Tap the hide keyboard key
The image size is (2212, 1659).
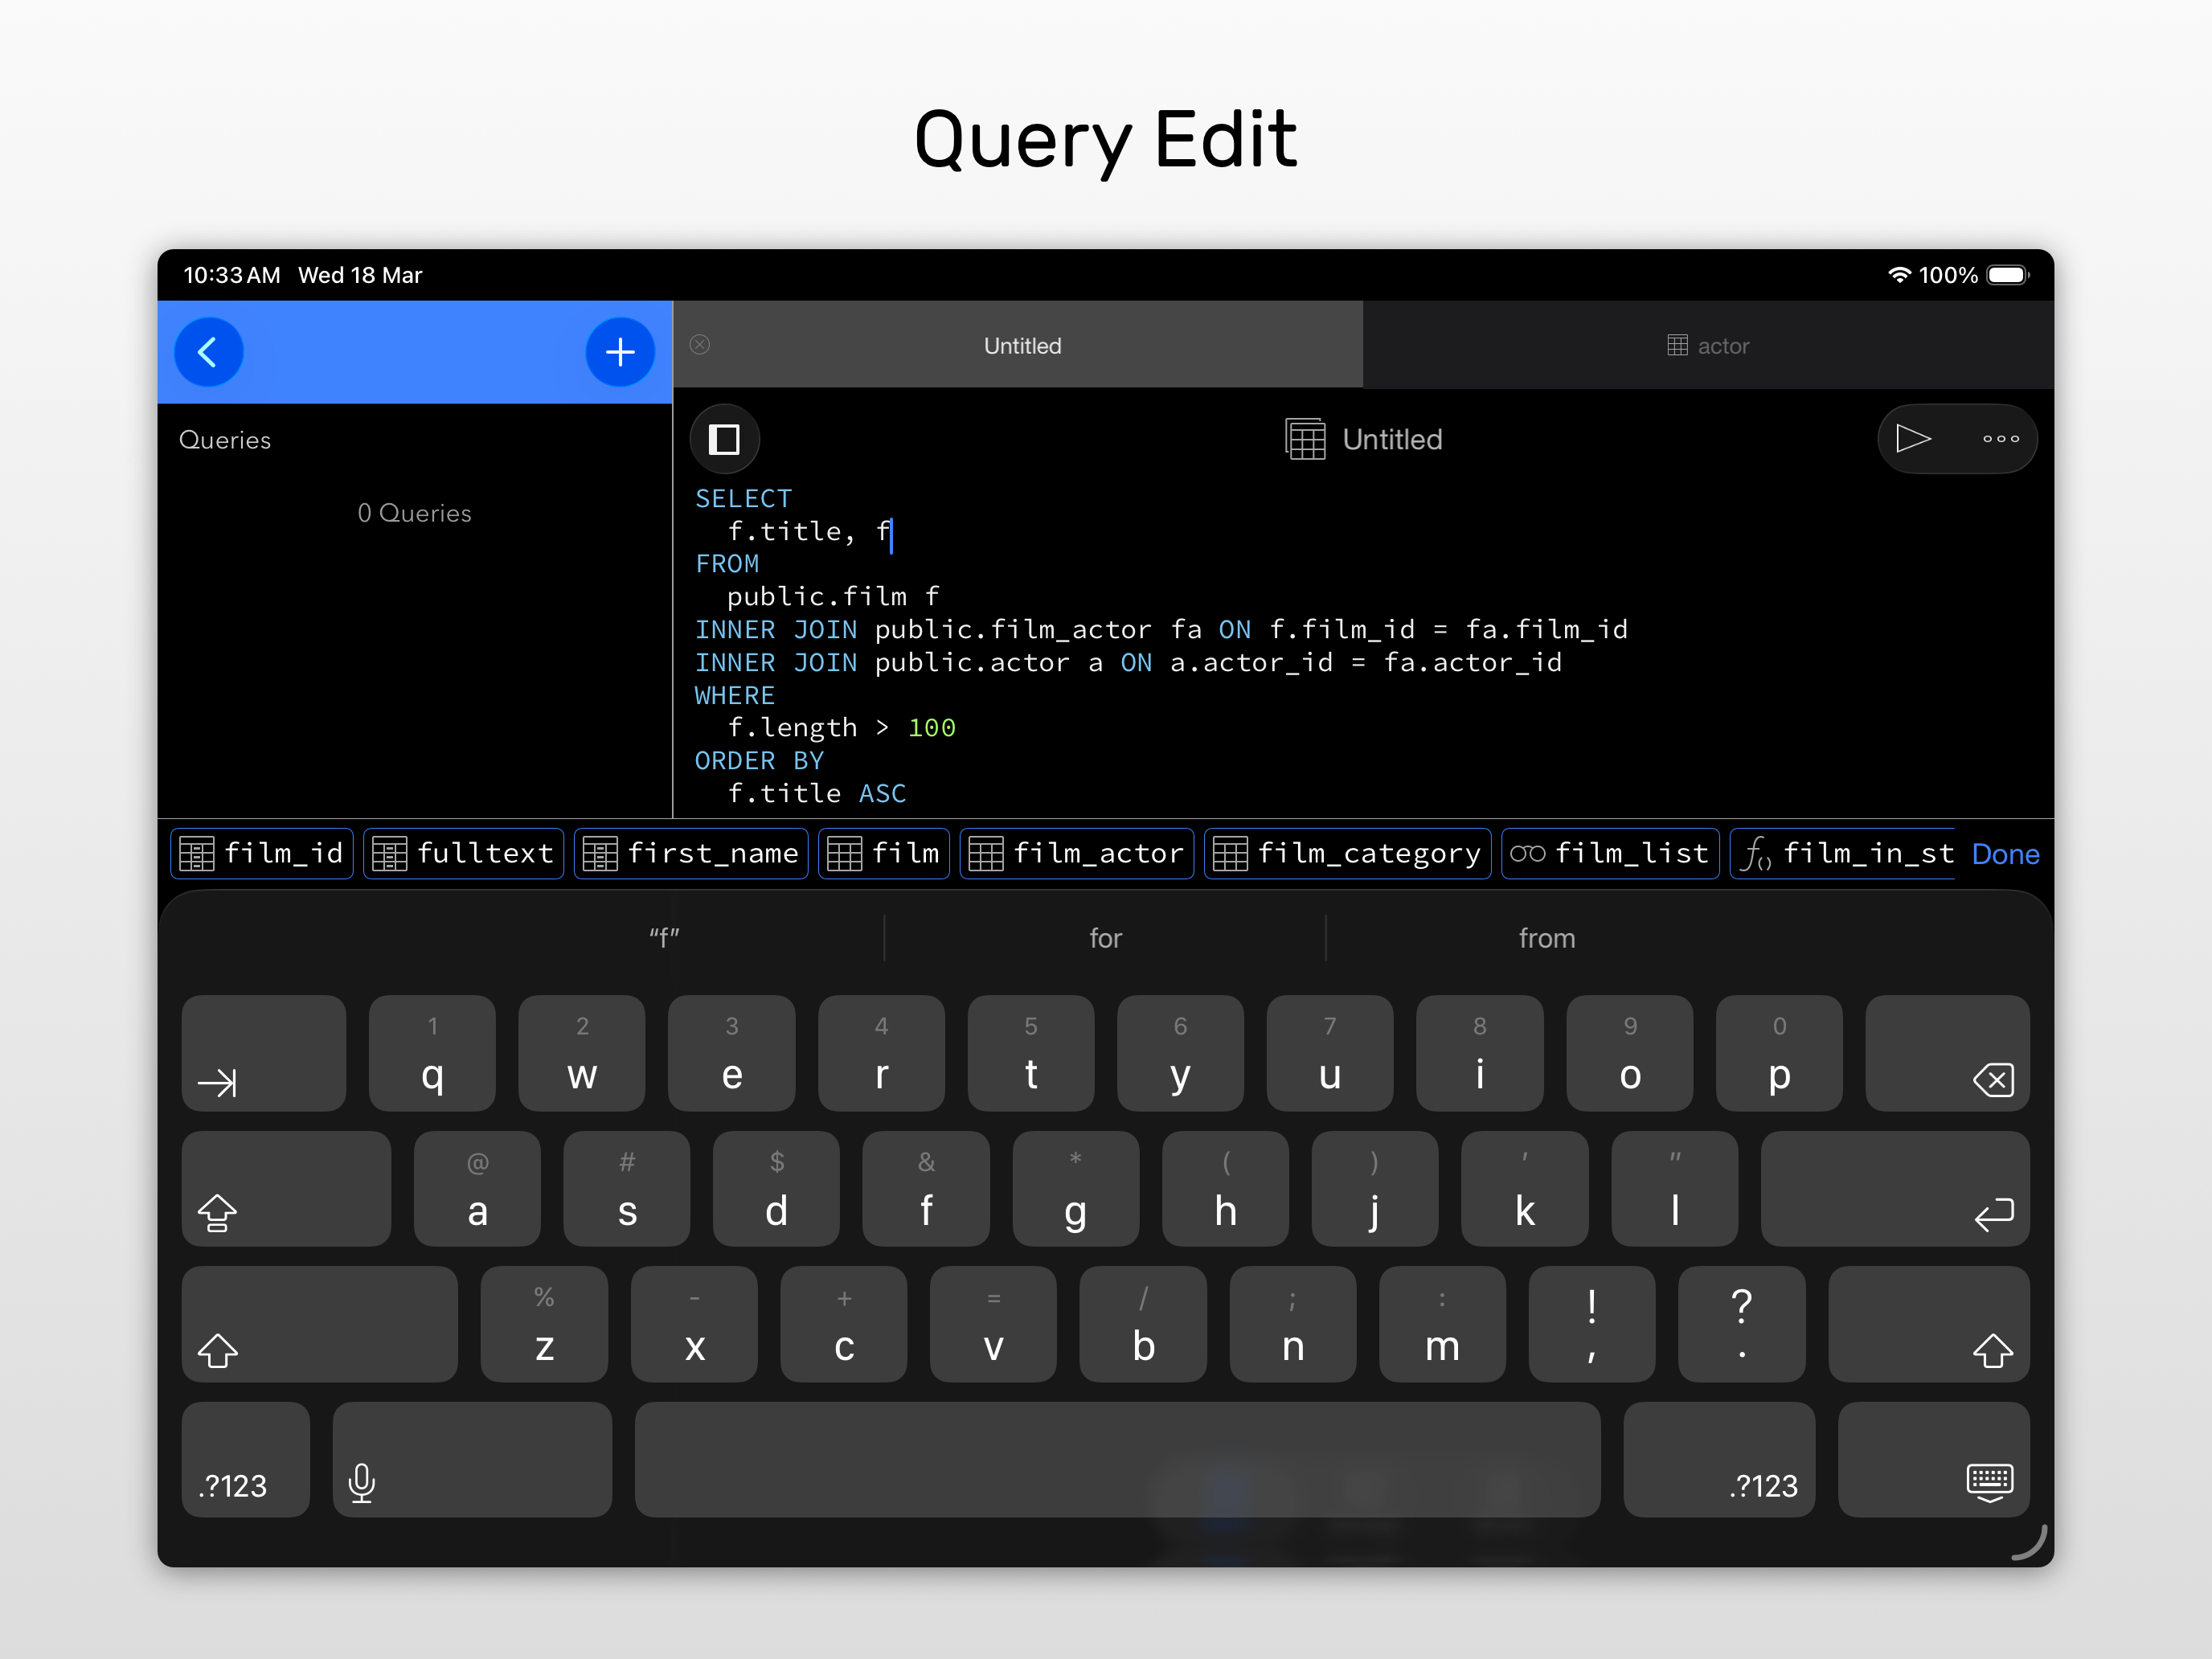[x=1934, y=1460]
